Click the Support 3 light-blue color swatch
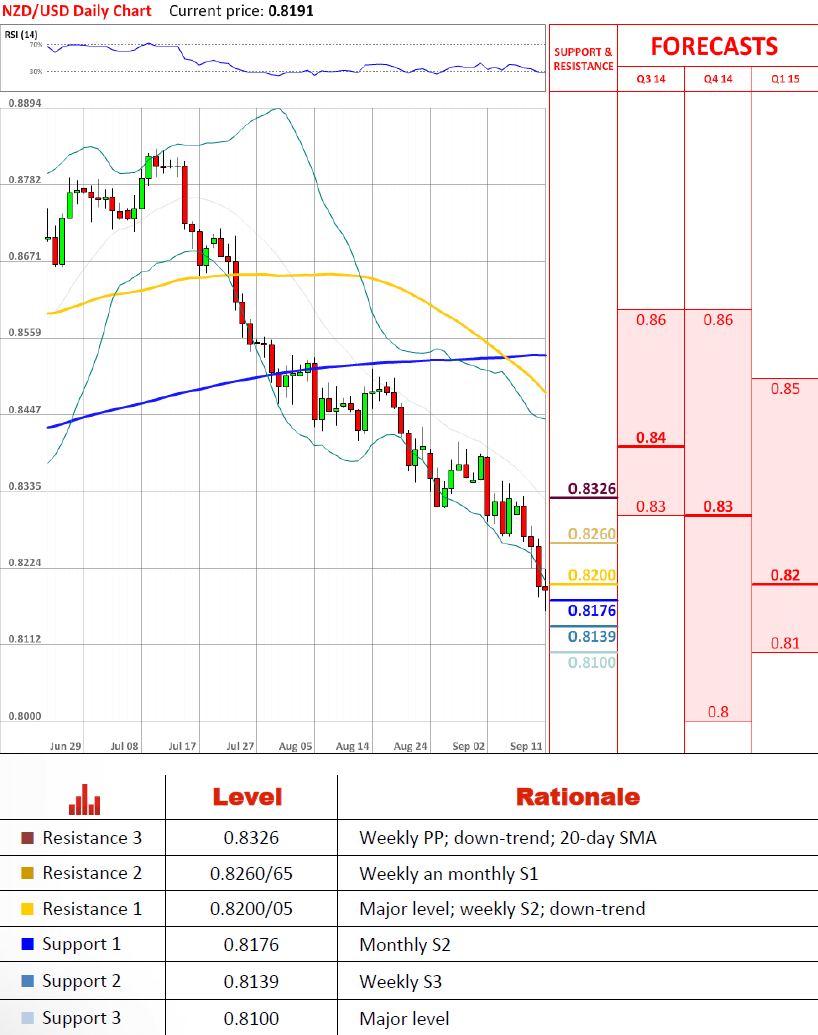818x1035 pixels. (x=27, y=1018)
